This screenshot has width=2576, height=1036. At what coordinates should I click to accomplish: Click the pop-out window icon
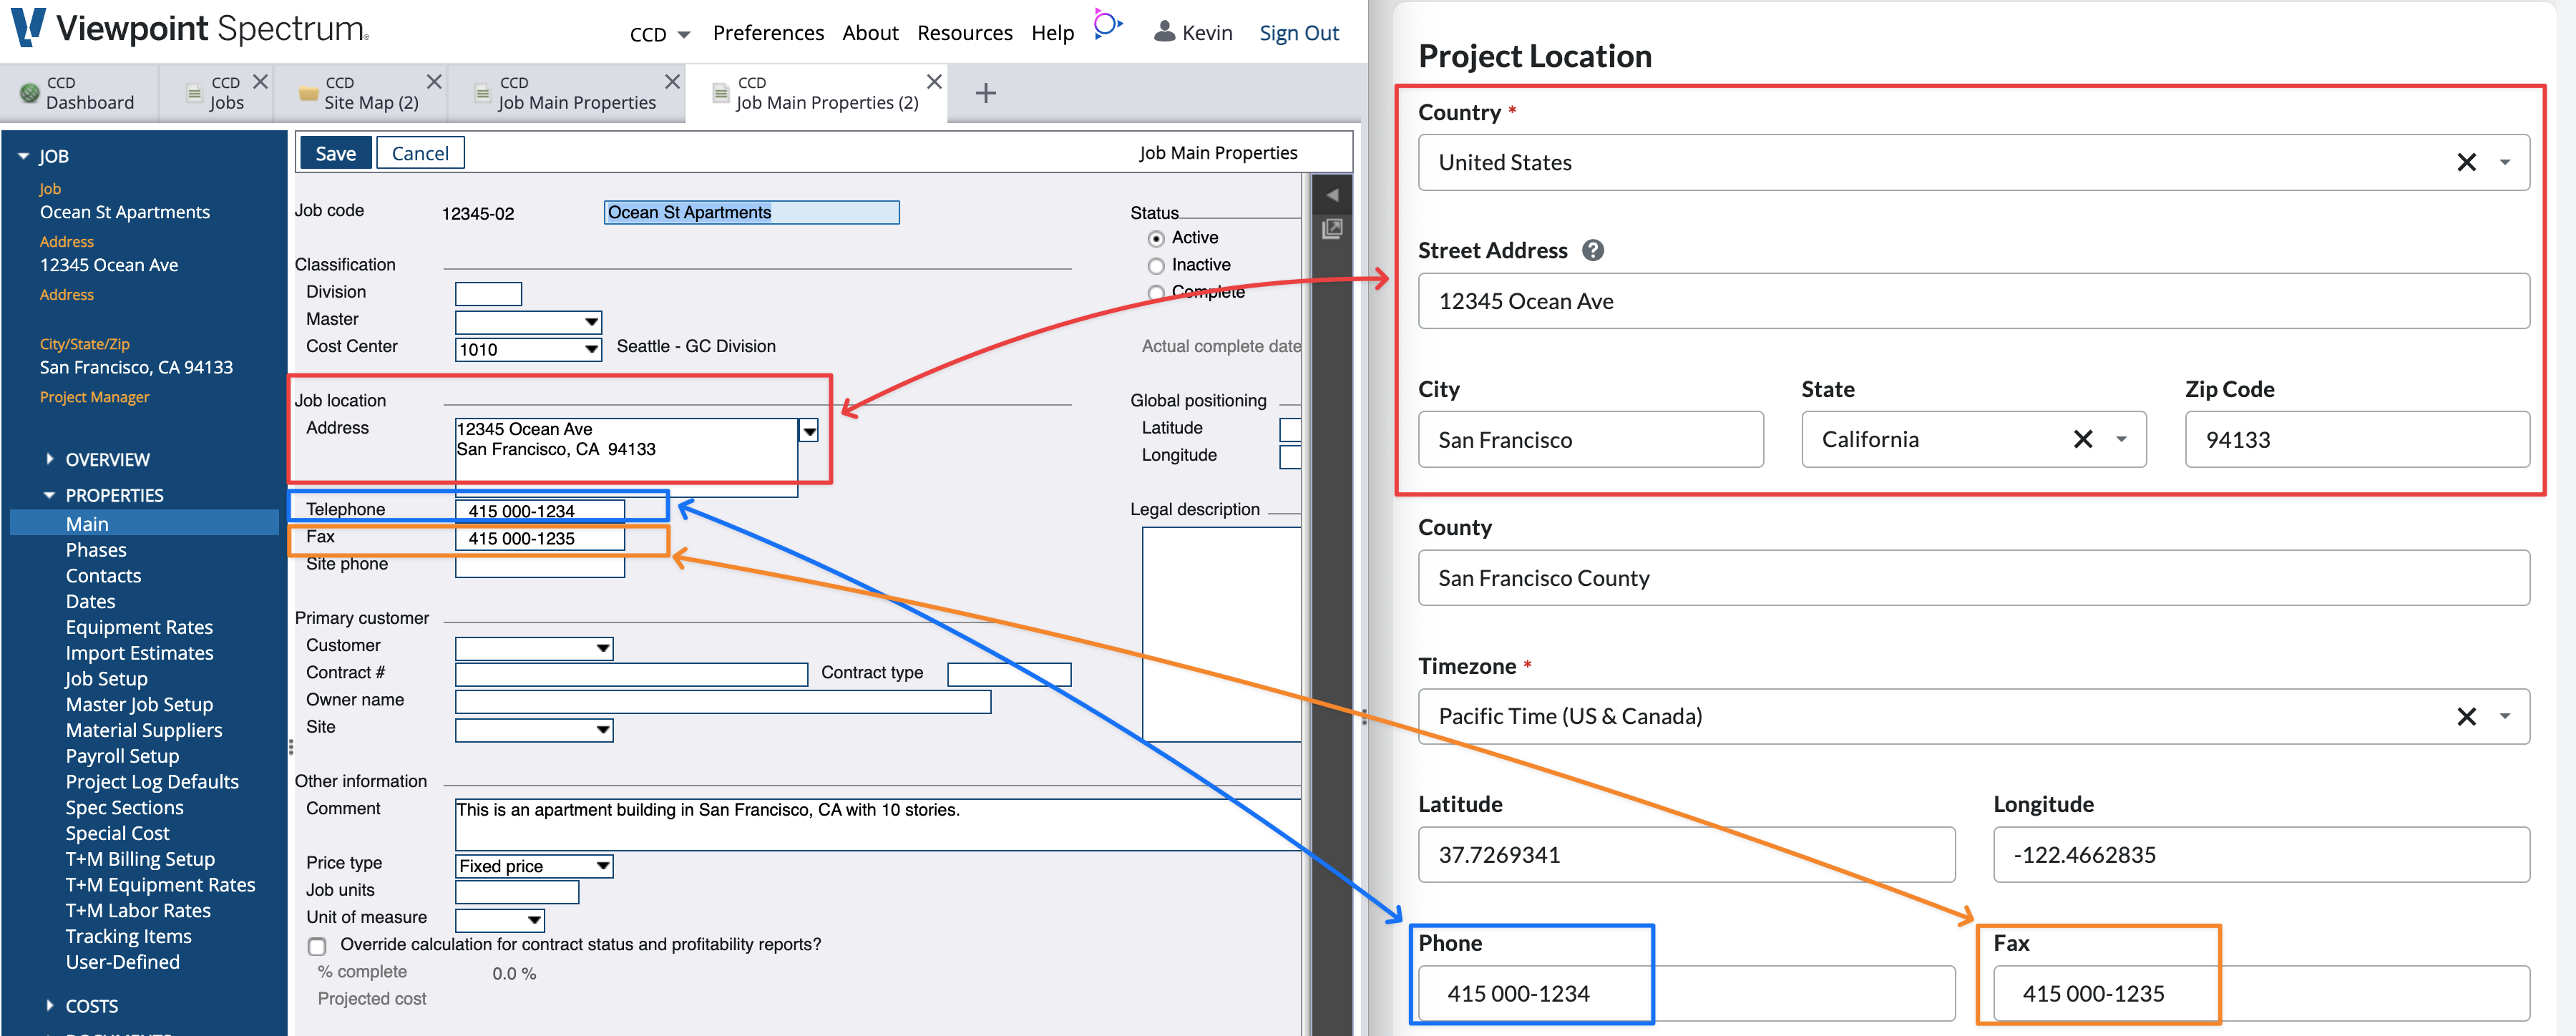[x=1332, y=229]
